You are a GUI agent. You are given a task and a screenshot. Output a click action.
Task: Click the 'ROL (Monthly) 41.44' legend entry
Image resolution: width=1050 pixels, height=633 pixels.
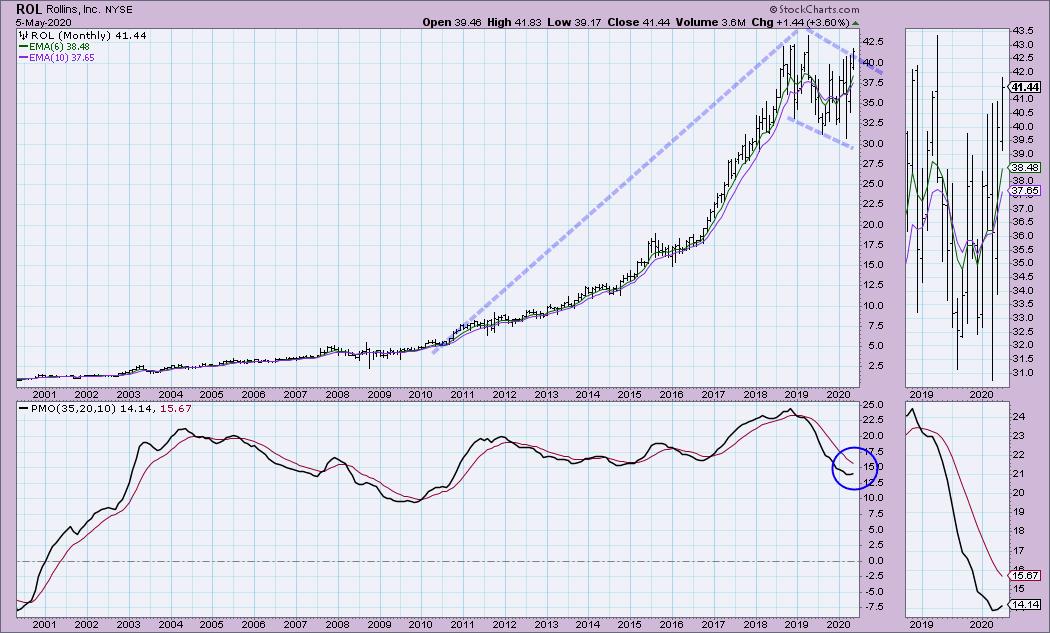click(88, 36)
